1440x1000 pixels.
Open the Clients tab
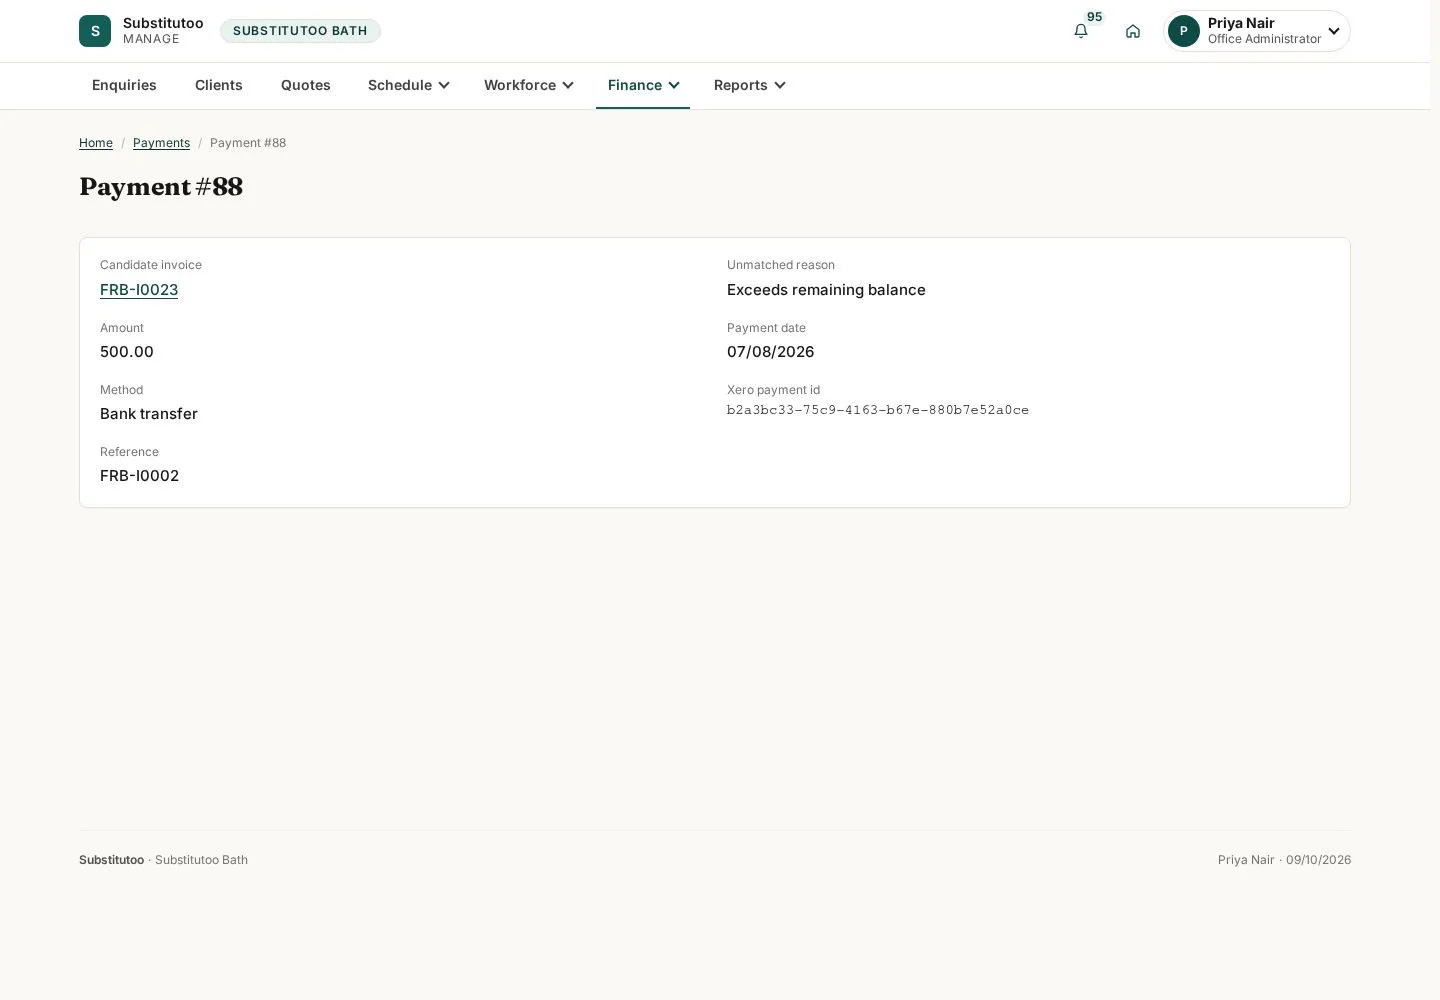coord(219,85)
